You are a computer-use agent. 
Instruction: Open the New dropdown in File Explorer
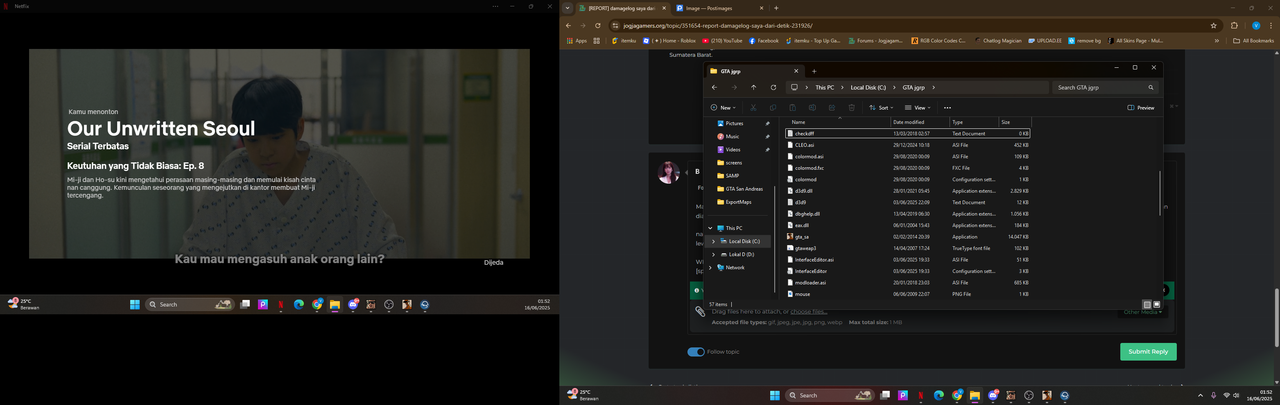coord(723,107)
